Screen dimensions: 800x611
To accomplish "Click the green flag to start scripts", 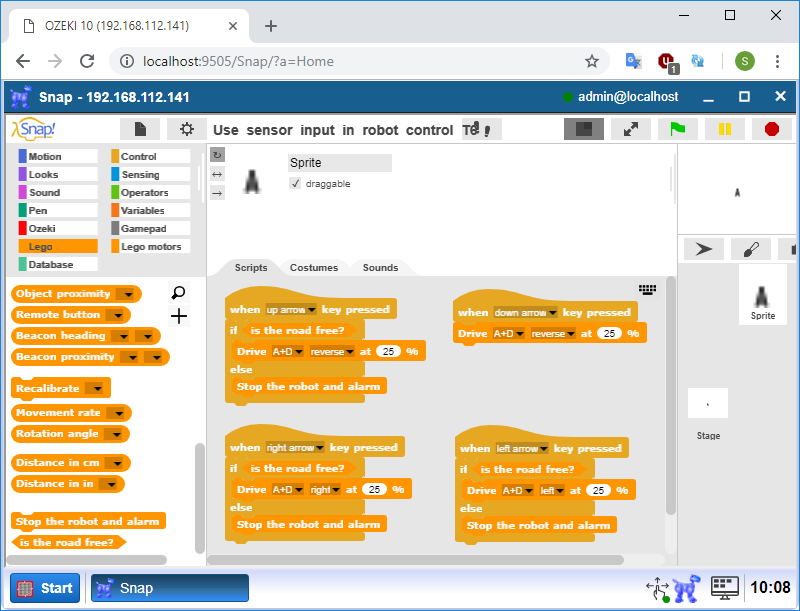I will 678,129.
